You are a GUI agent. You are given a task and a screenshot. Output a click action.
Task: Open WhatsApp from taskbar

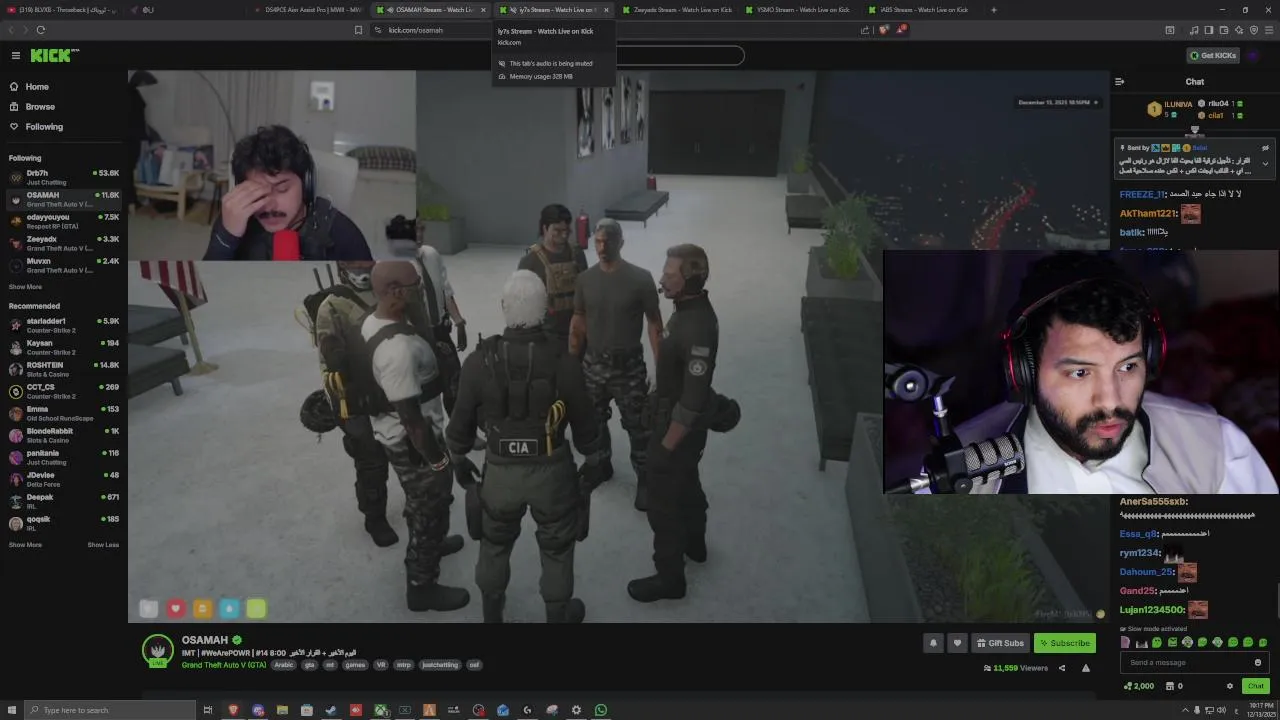[601, 710]
